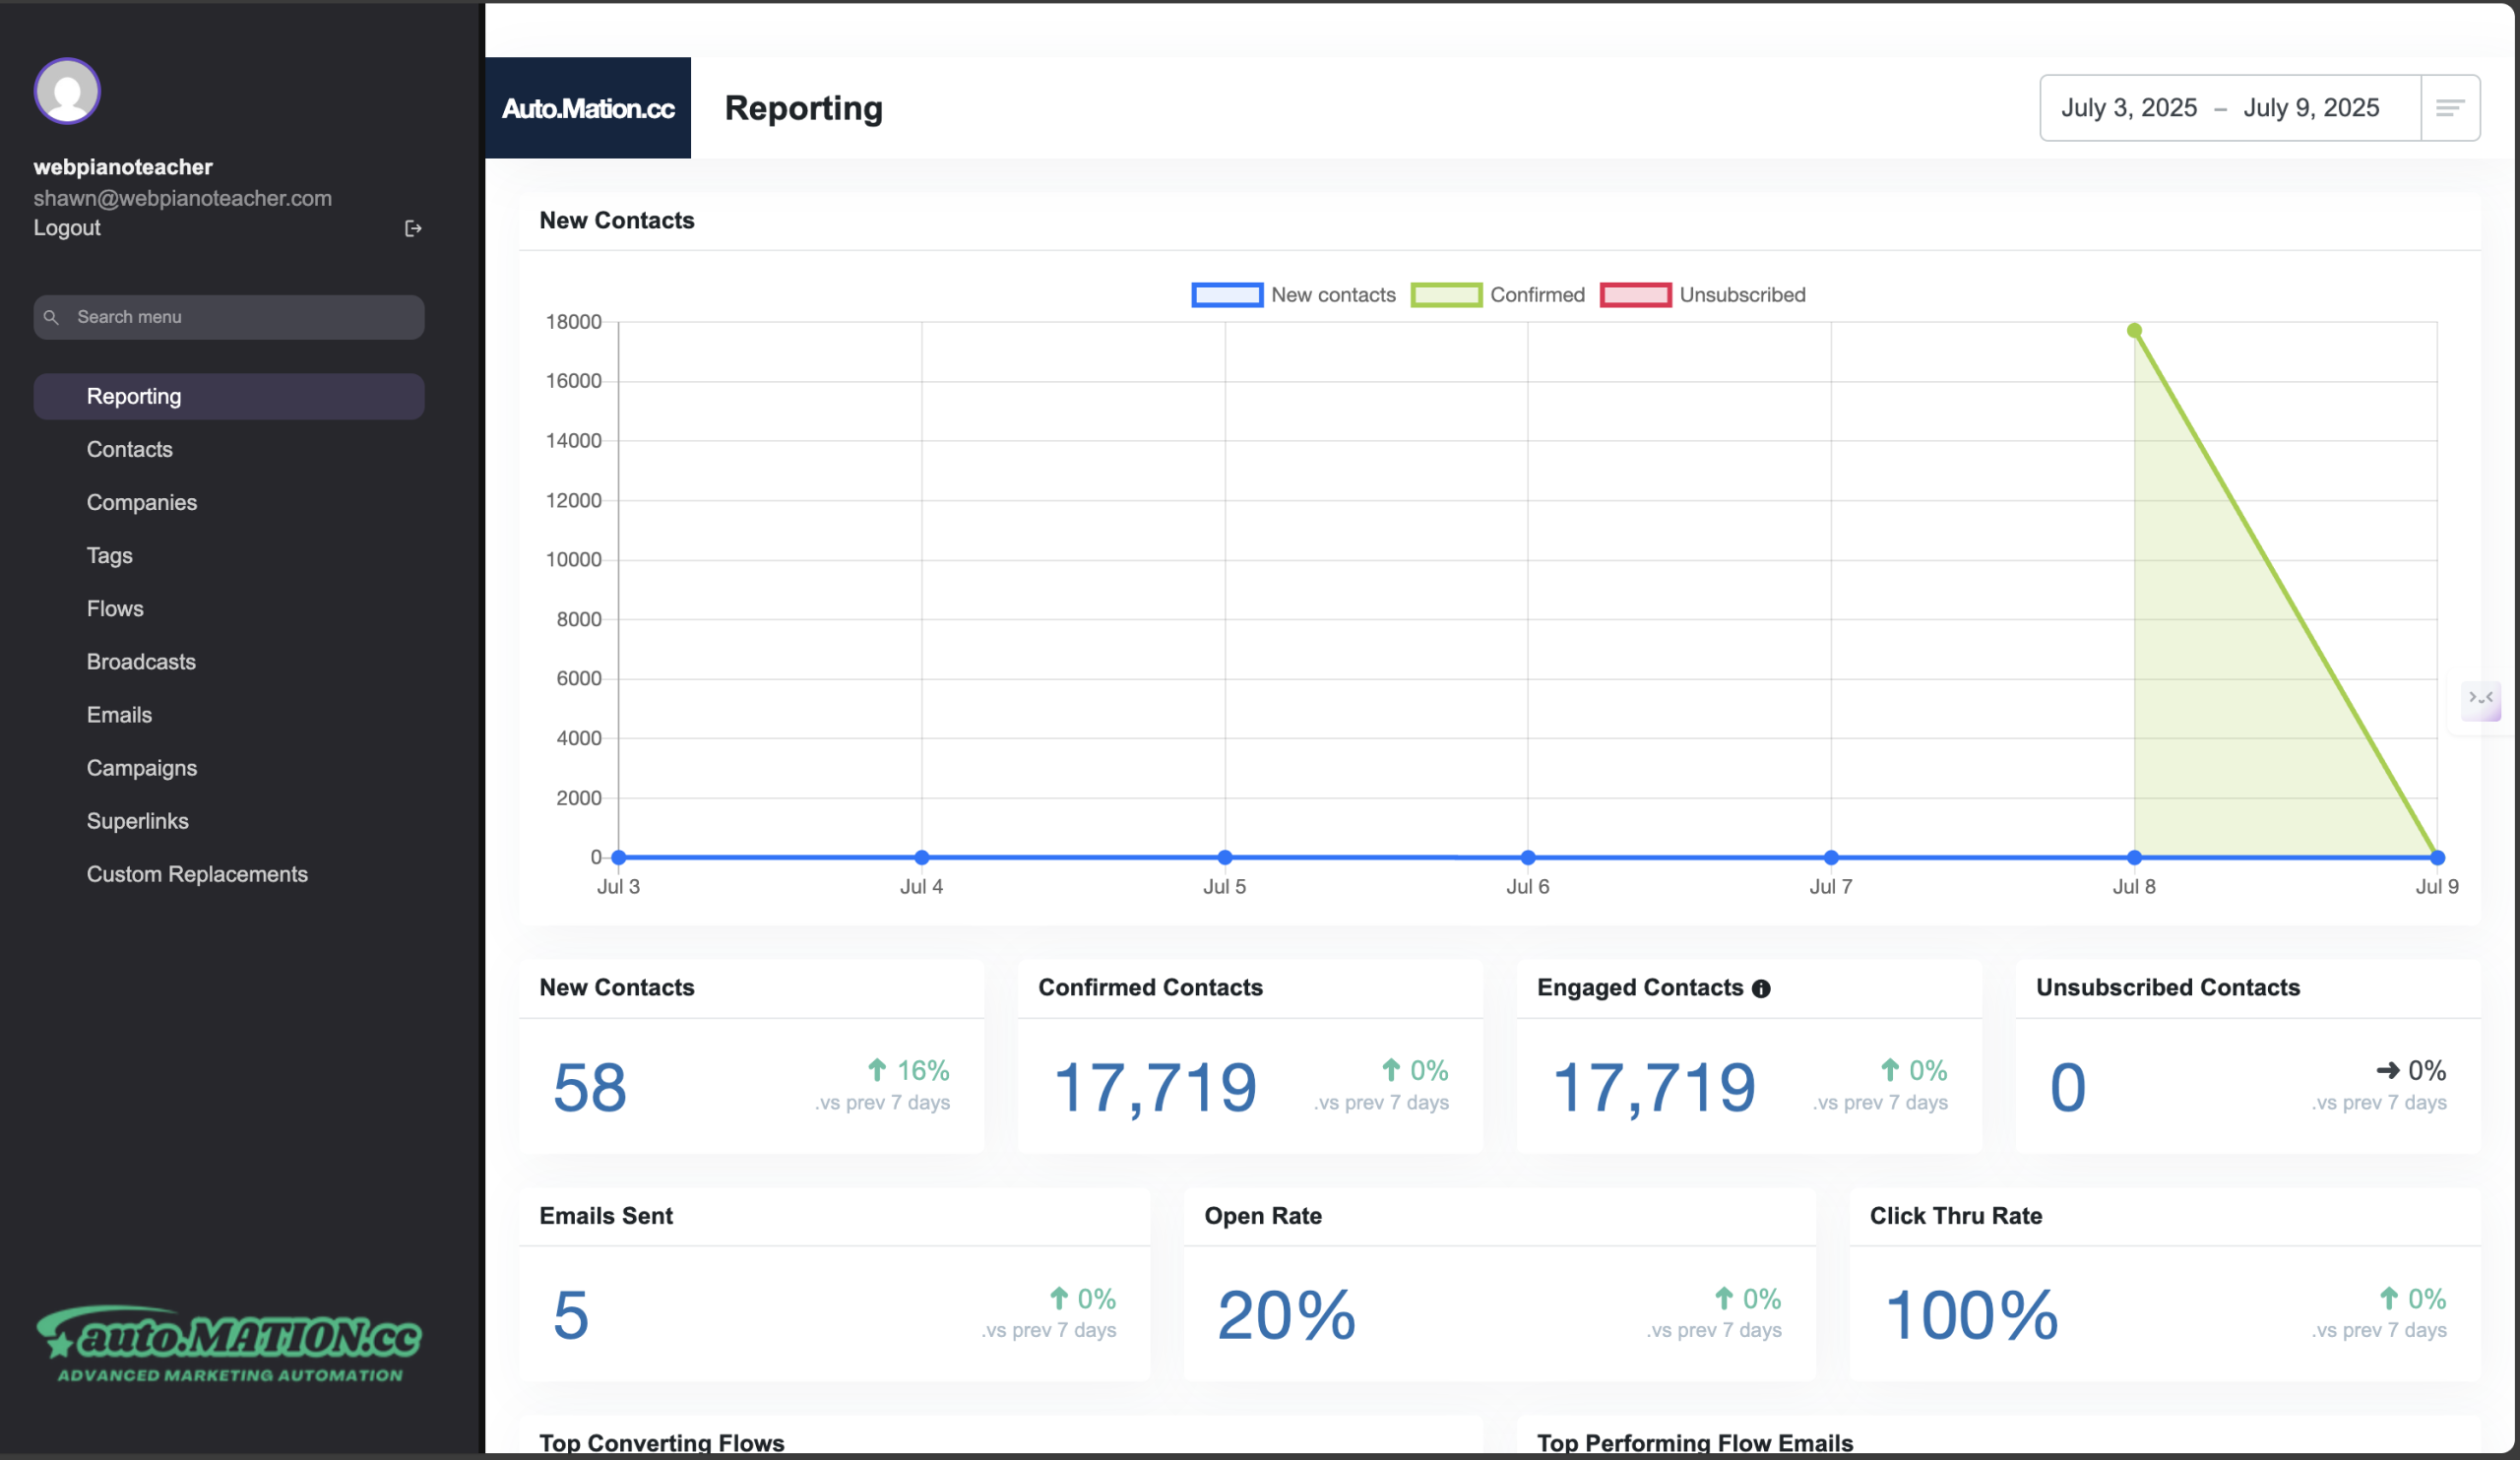The height and width of the screenshot is (1460, 2520).
Task: Click the search magnifier icon
Action: point(51,317)
